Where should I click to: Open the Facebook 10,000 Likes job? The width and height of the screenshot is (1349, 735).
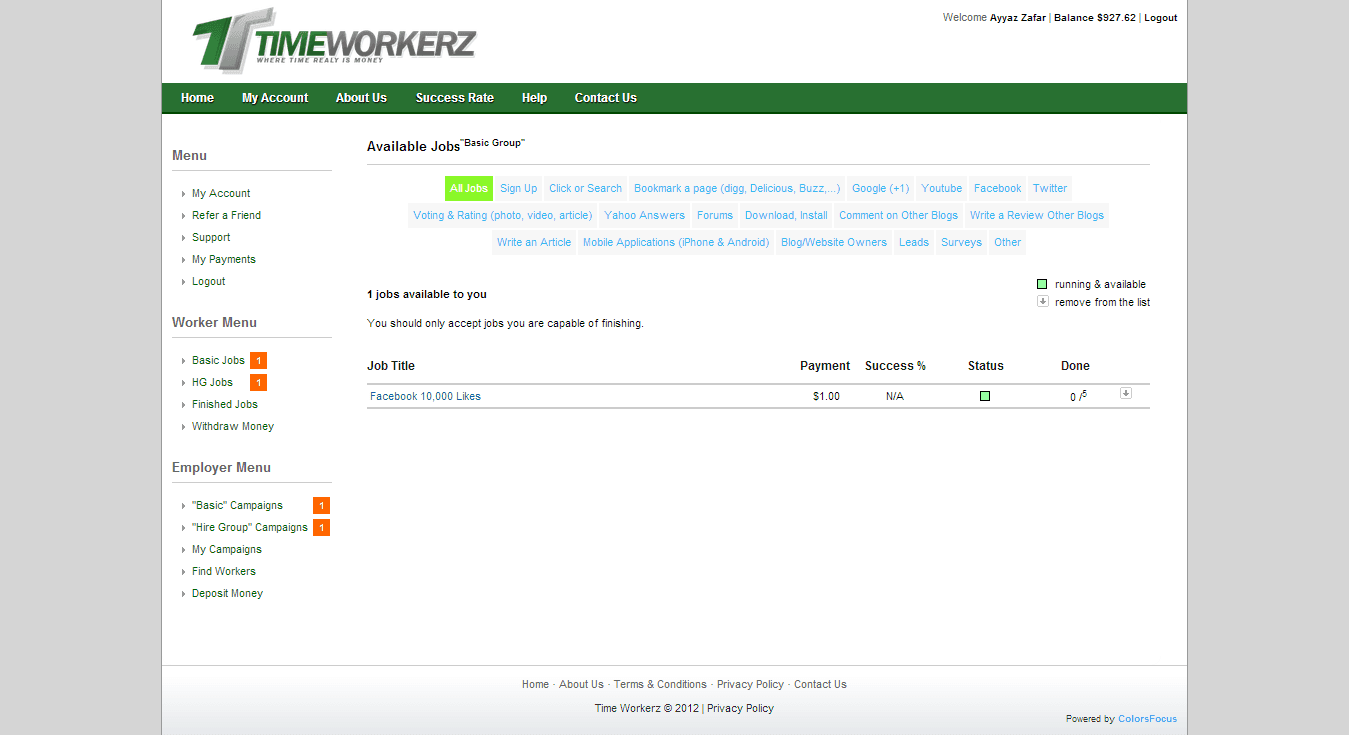(x=425, y=397)
